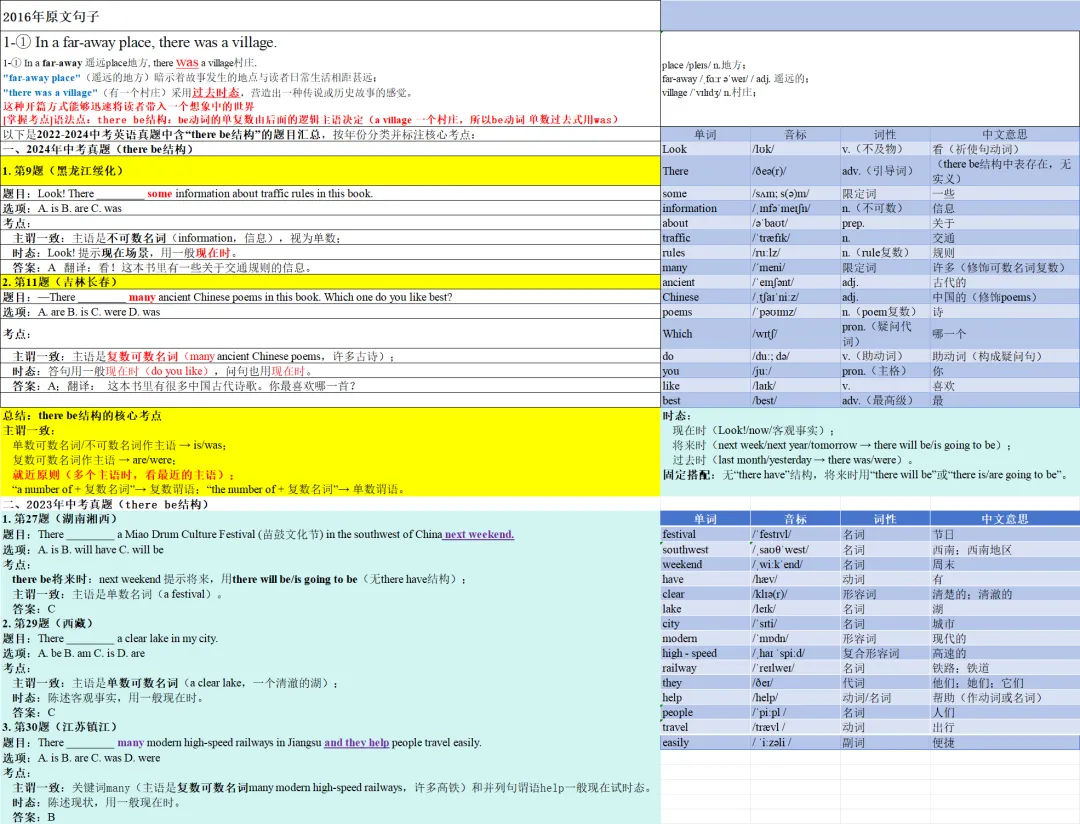Click the options row 'A. is B. are C. was'

[x=330, y=208]
